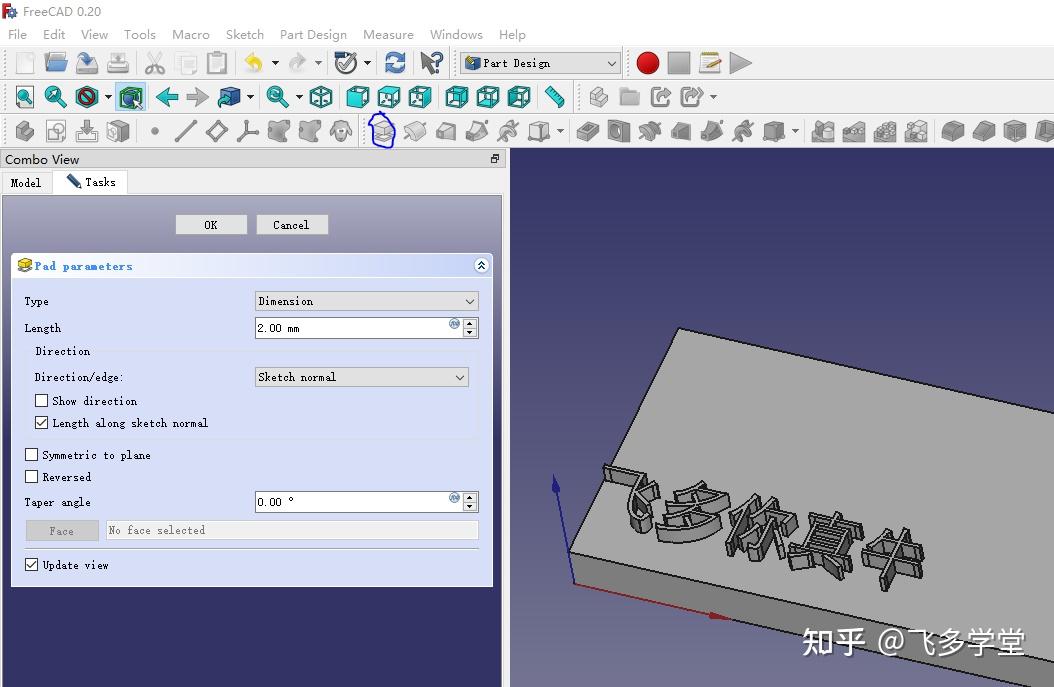Image resolution: width=1054 pixels, height=687 pixels.
Task: Click the Fit Selection zoom icon
Action: click(x=56, y=97)
